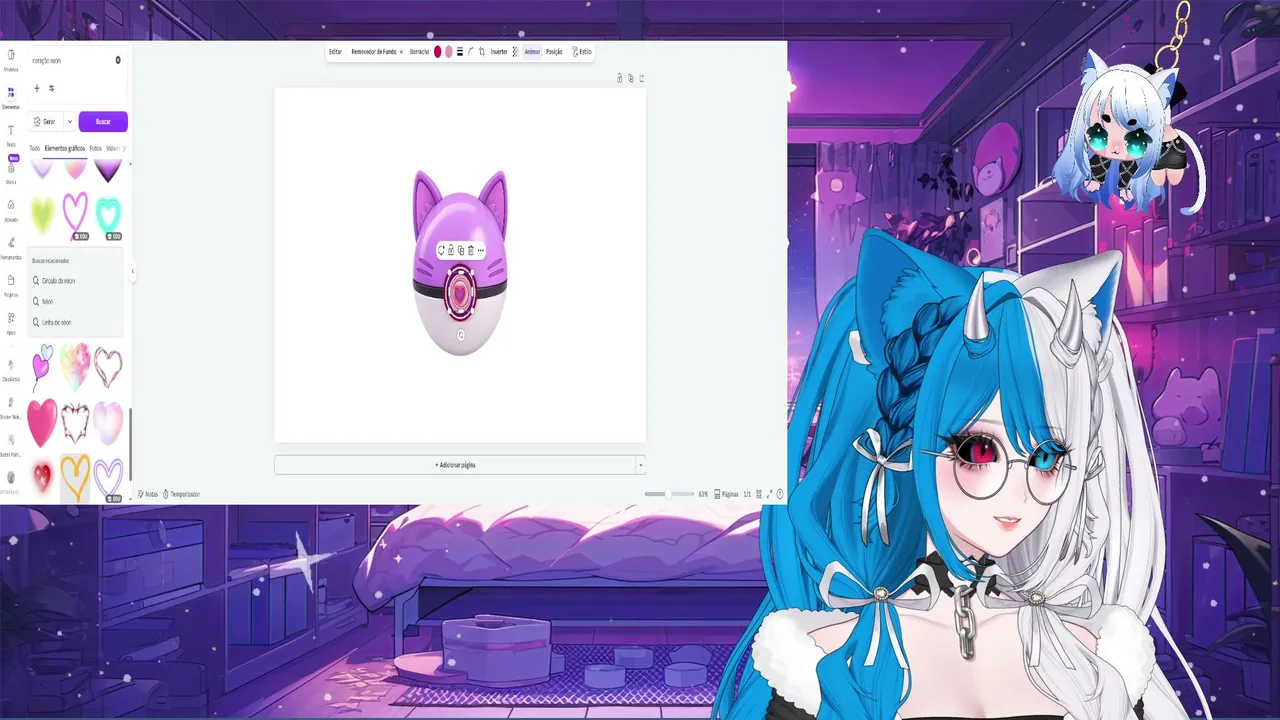This screenshot has height=720, width=1280.
Task: Open the Posição panel
Action: [x=554, y=52]
